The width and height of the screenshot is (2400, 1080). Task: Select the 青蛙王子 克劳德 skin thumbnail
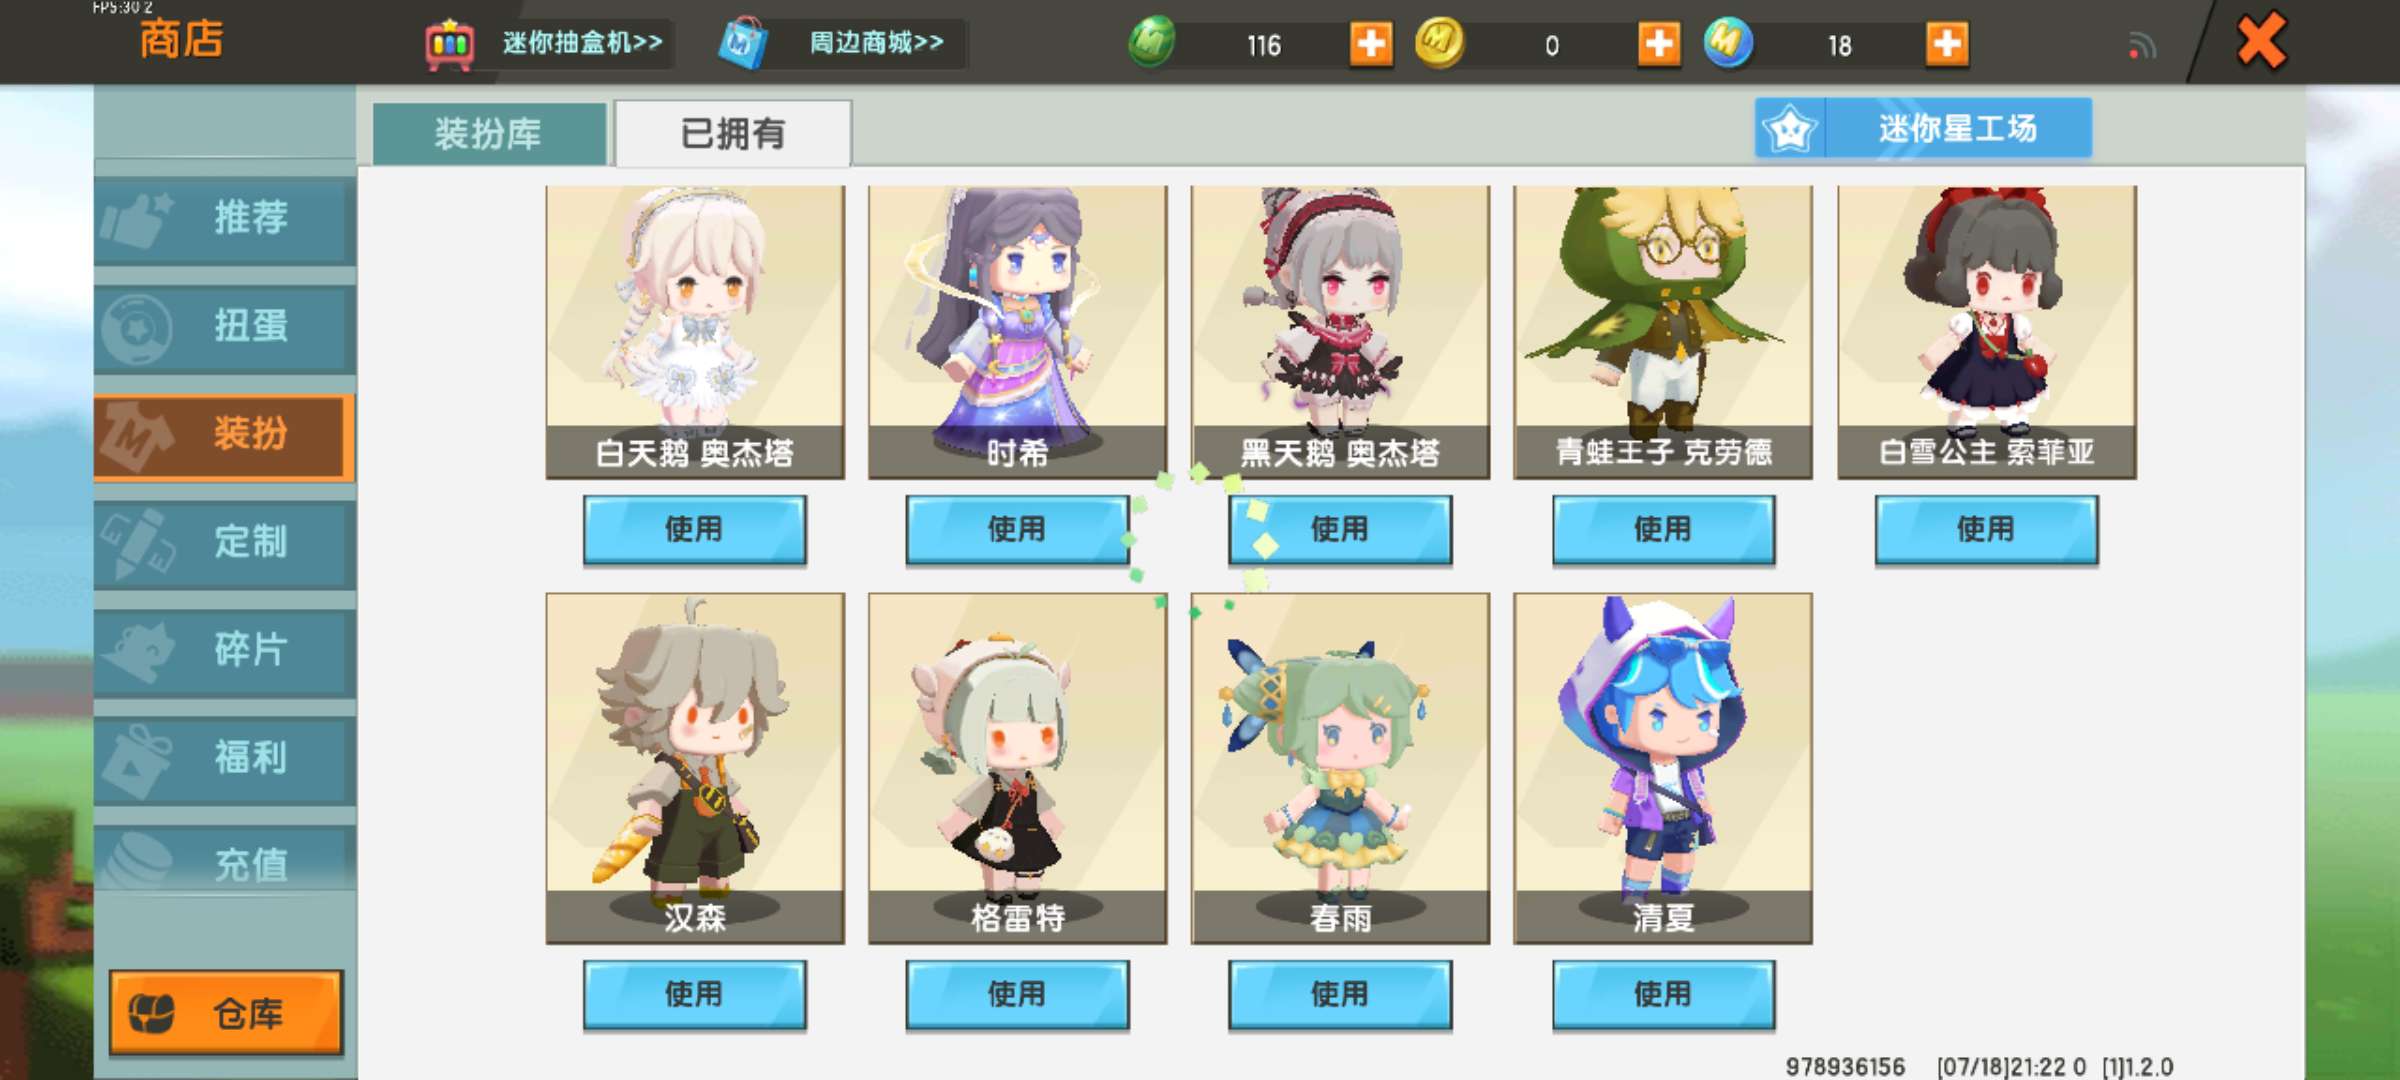click(x=1663, y=332)
